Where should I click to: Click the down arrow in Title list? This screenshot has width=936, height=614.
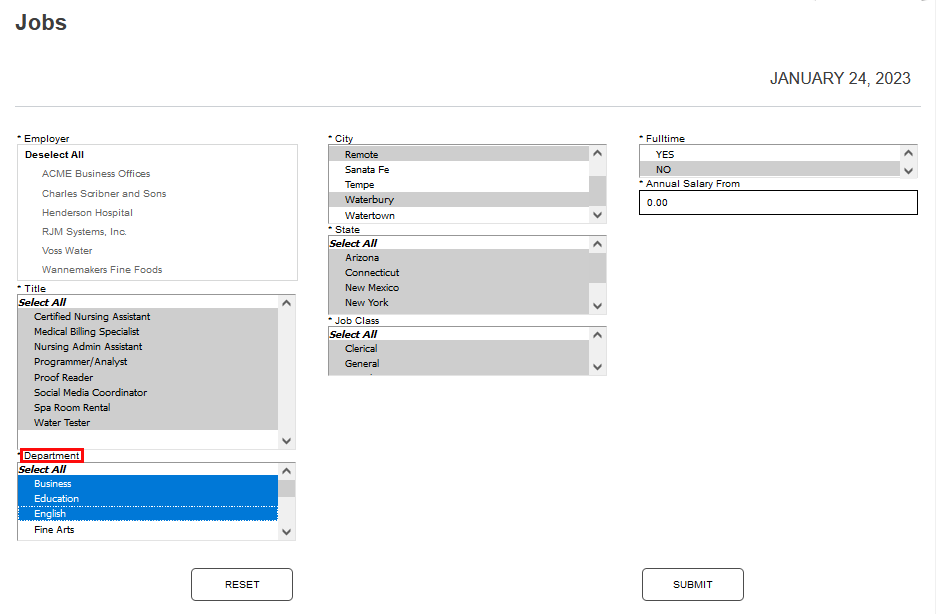287,440
